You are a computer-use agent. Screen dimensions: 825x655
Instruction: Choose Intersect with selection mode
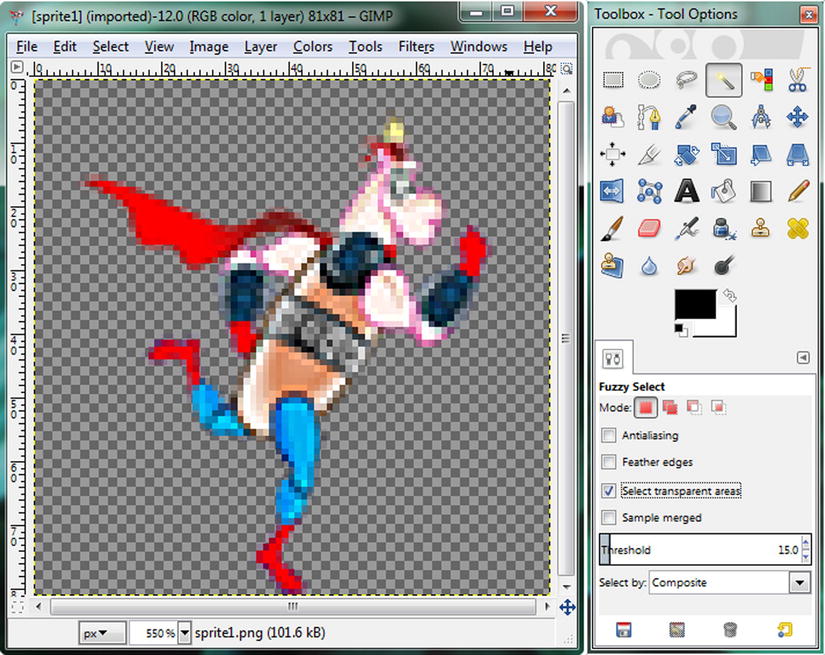click(718, 407)
